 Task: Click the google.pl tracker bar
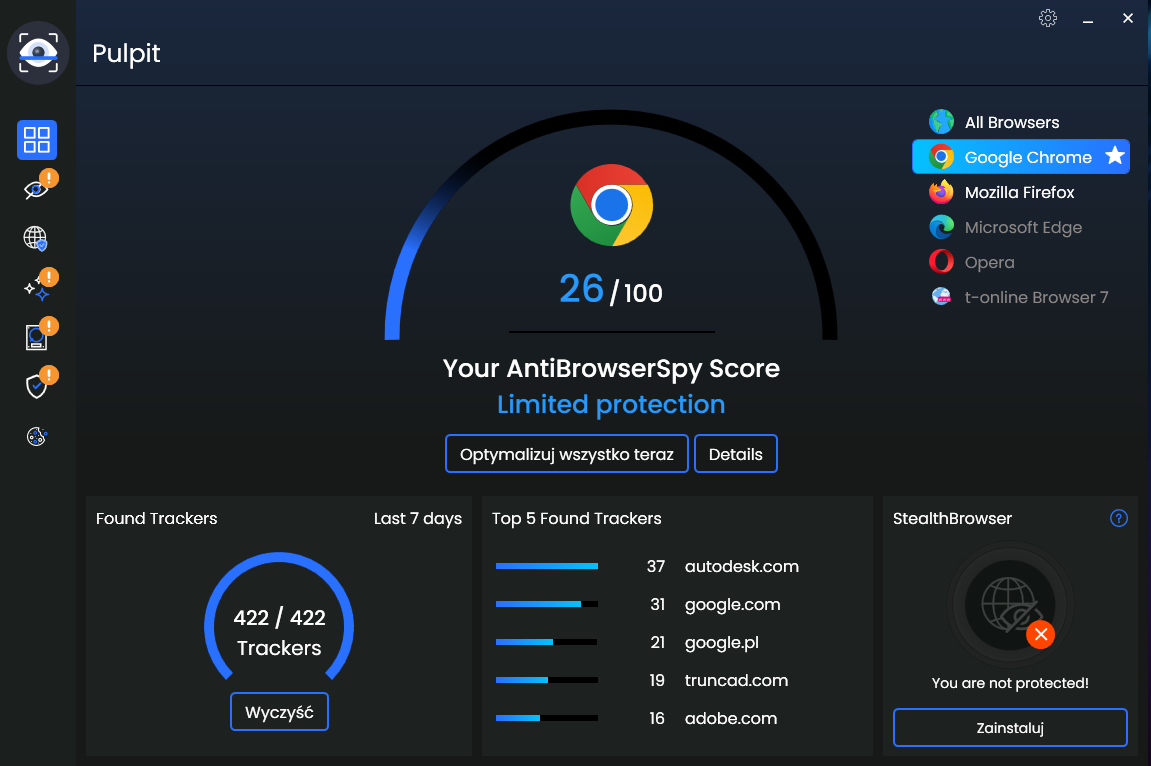pyautogui.click(x=547, y=642)
